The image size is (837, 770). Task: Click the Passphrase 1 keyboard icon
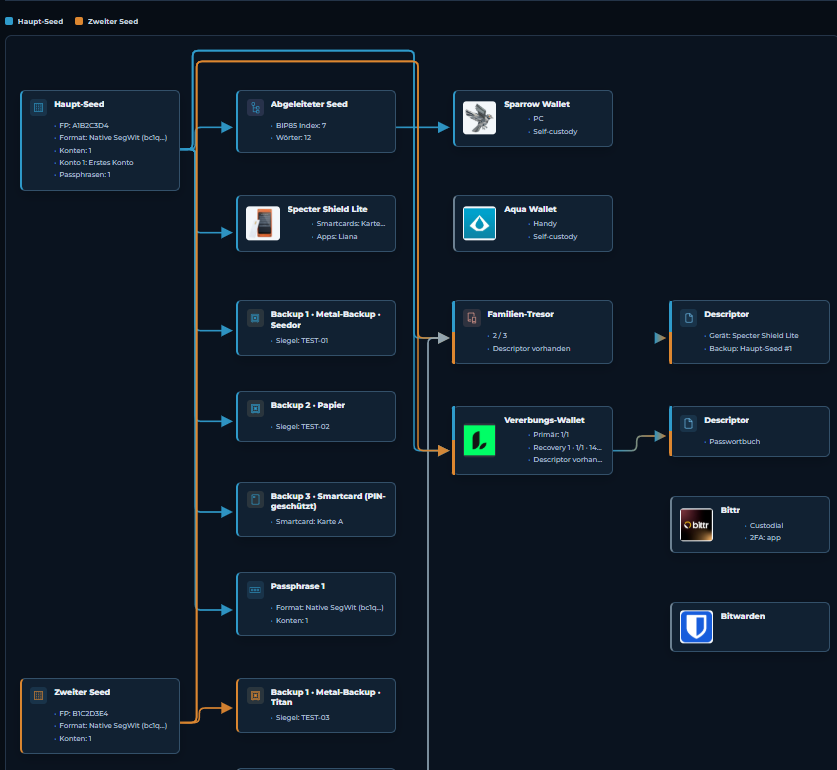[x=255, y=590]
